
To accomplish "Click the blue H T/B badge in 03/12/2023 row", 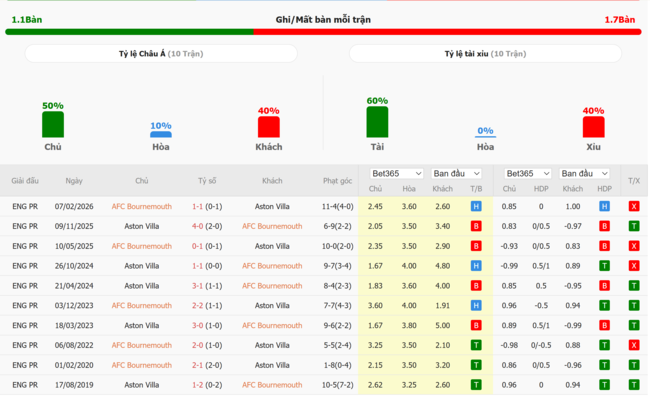I will coord(476,306).
